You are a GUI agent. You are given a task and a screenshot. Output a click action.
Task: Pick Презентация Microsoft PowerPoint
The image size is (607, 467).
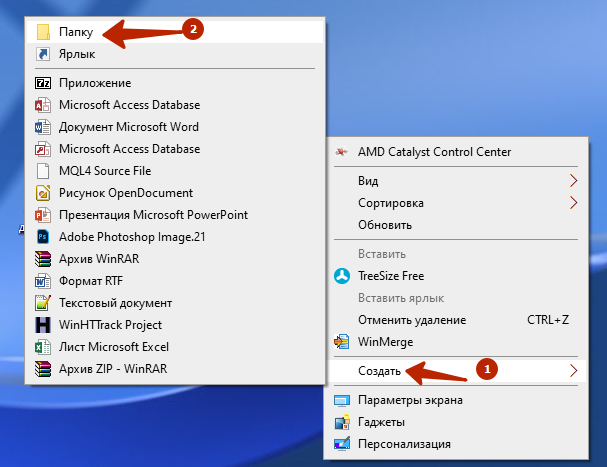(175, 215)
